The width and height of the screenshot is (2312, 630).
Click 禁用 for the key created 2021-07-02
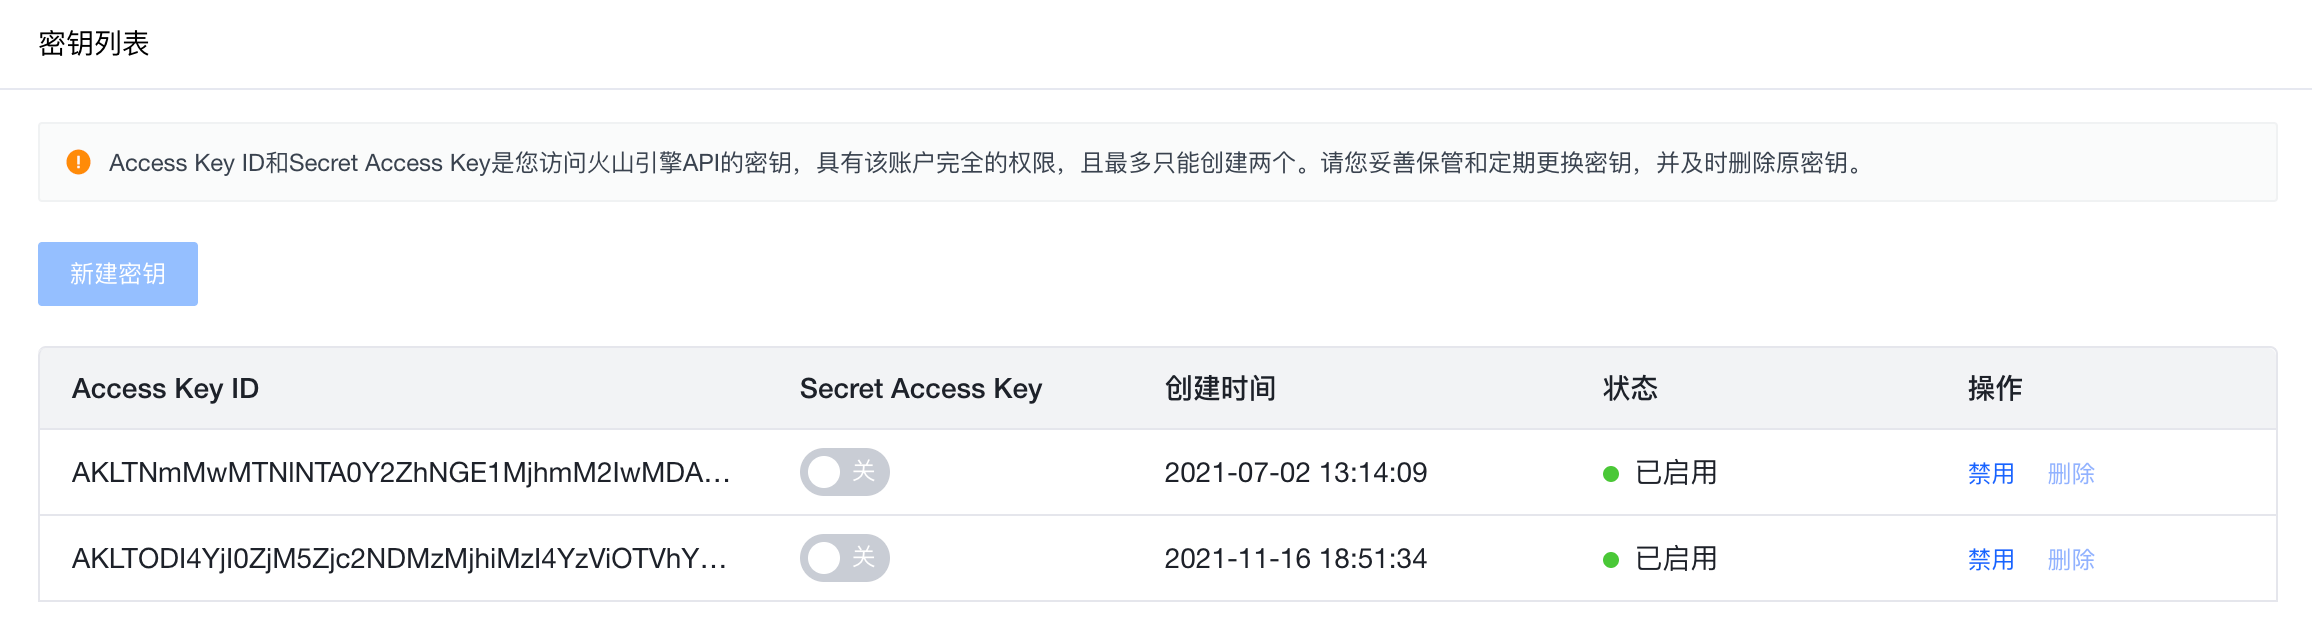[1990, 473]
